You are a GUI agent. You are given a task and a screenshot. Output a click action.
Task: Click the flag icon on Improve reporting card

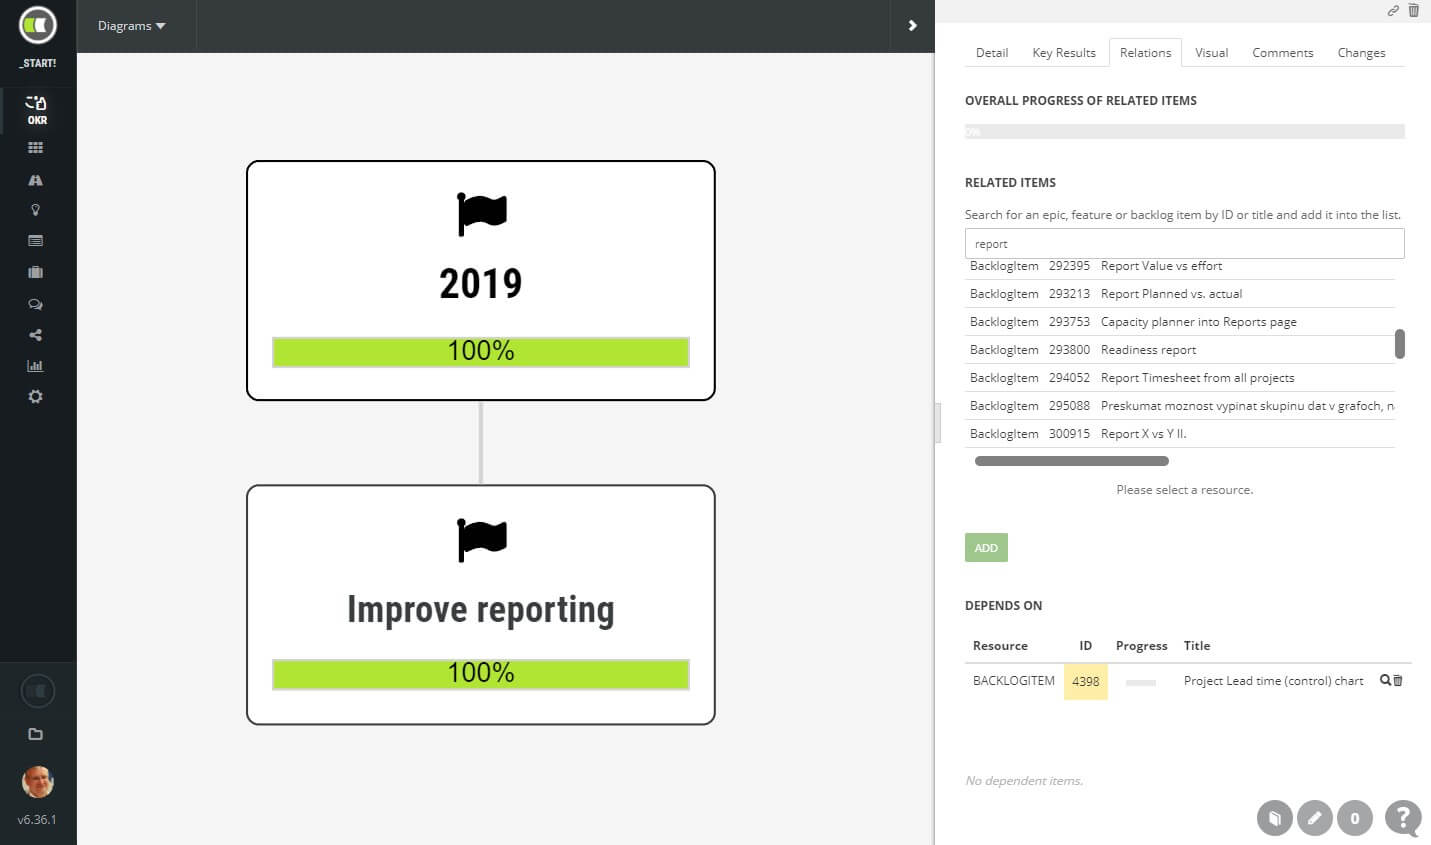coord(481,540)
